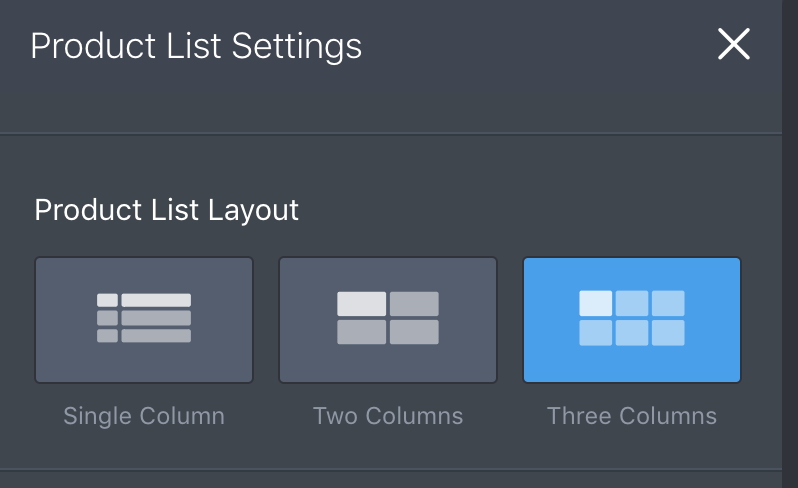Viewport: 798px width, 488px height.
Task: Click the three-by-two grid icon
Action: [x=632, y=318]
